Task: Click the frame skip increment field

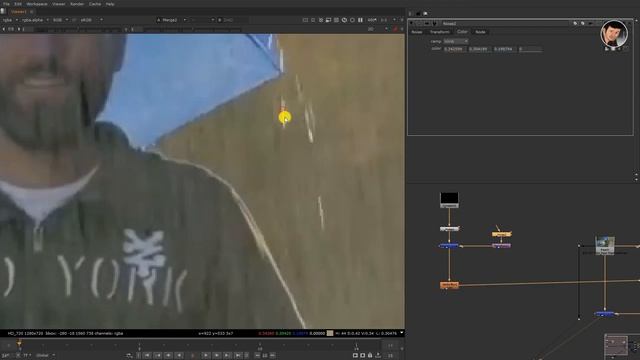Action: click(265, 356)
